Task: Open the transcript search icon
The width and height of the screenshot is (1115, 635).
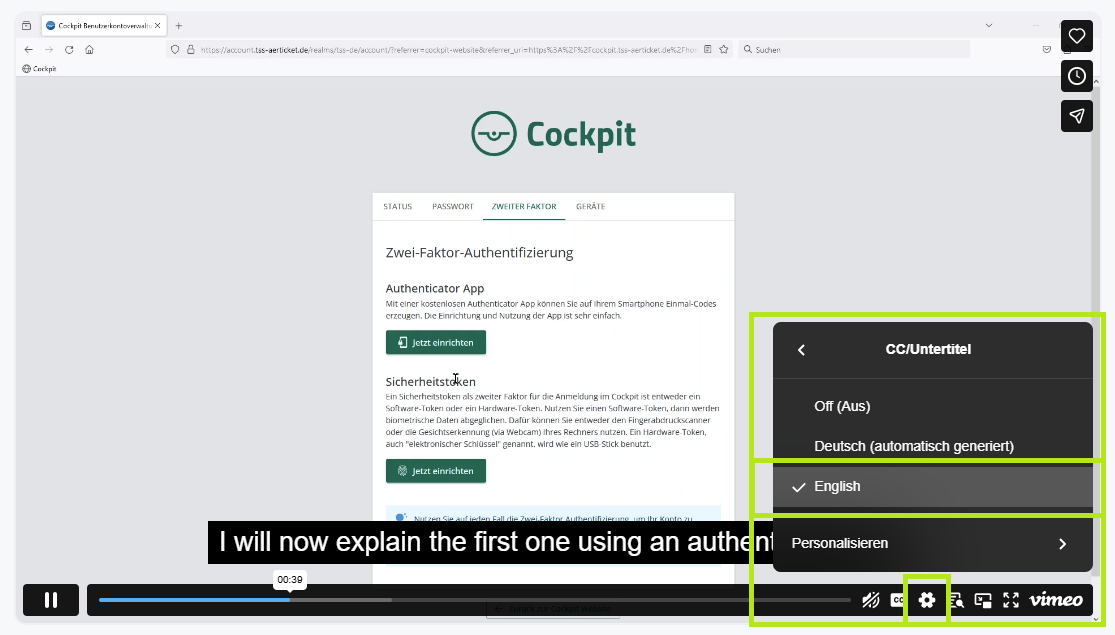Action: 955,600
